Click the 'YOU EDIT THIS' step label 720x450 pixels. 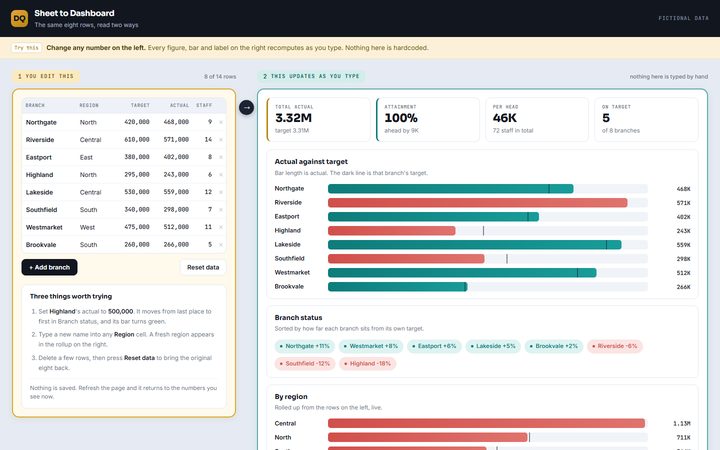pyautogui.click(x=46, y=76)
